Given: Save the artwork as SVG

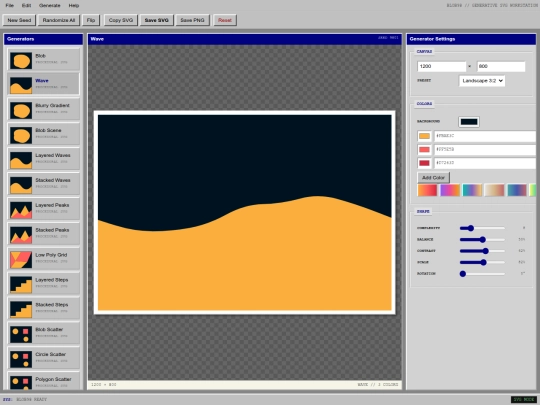Looking at the screenshot, I should 157,20.
